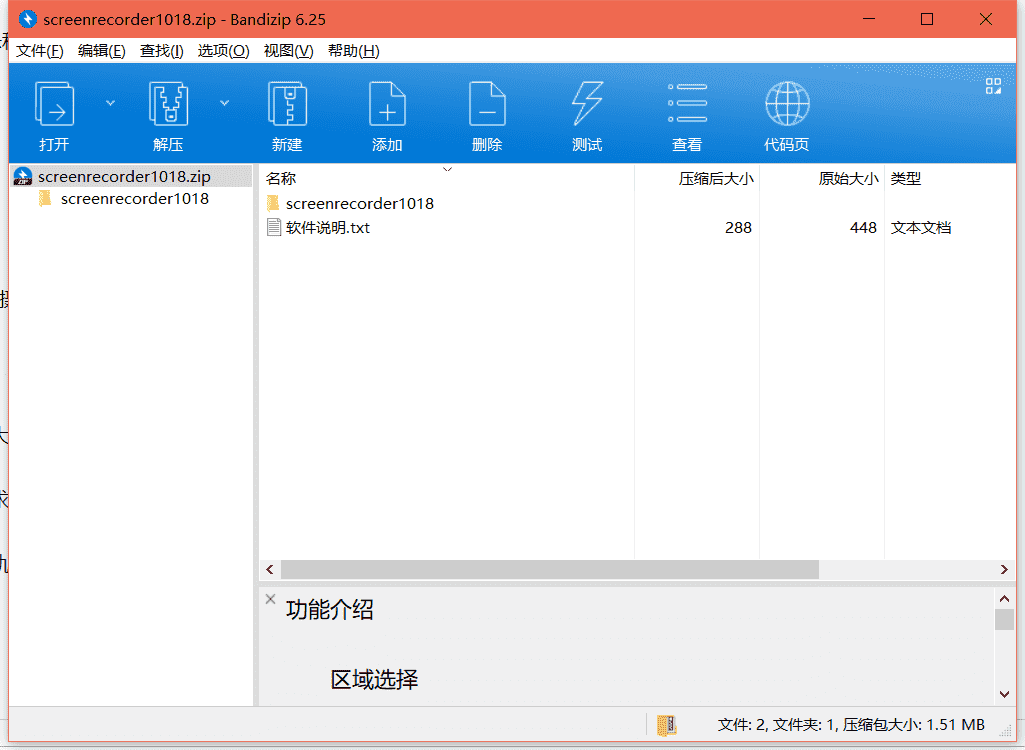
Task: Click the horizontal scrollbar right arrow
Action: 1004,570
